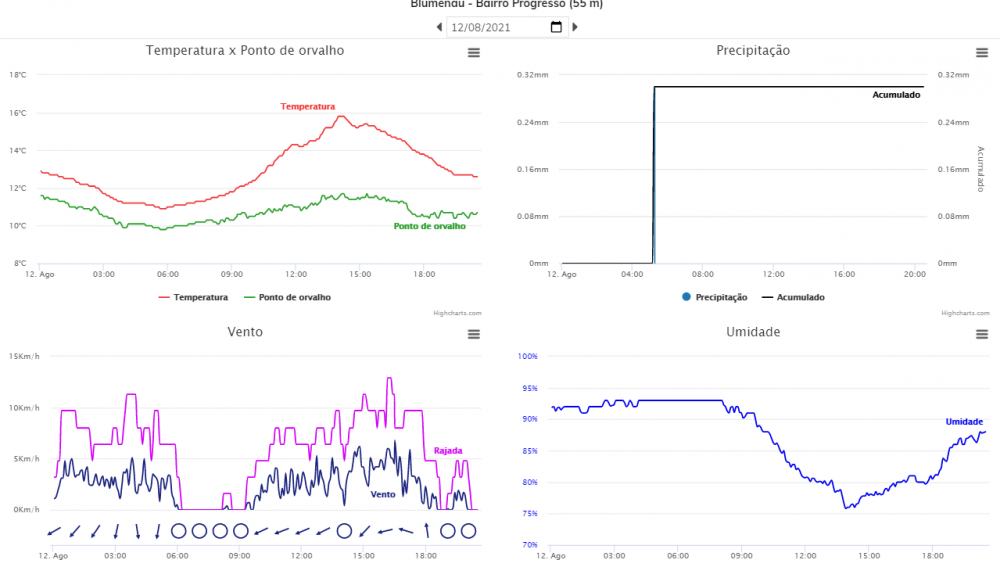Viewport: 1000px width, 567px height.
Task: Open the Vento chart hamburger menu
Action: [x=474, y=334]
